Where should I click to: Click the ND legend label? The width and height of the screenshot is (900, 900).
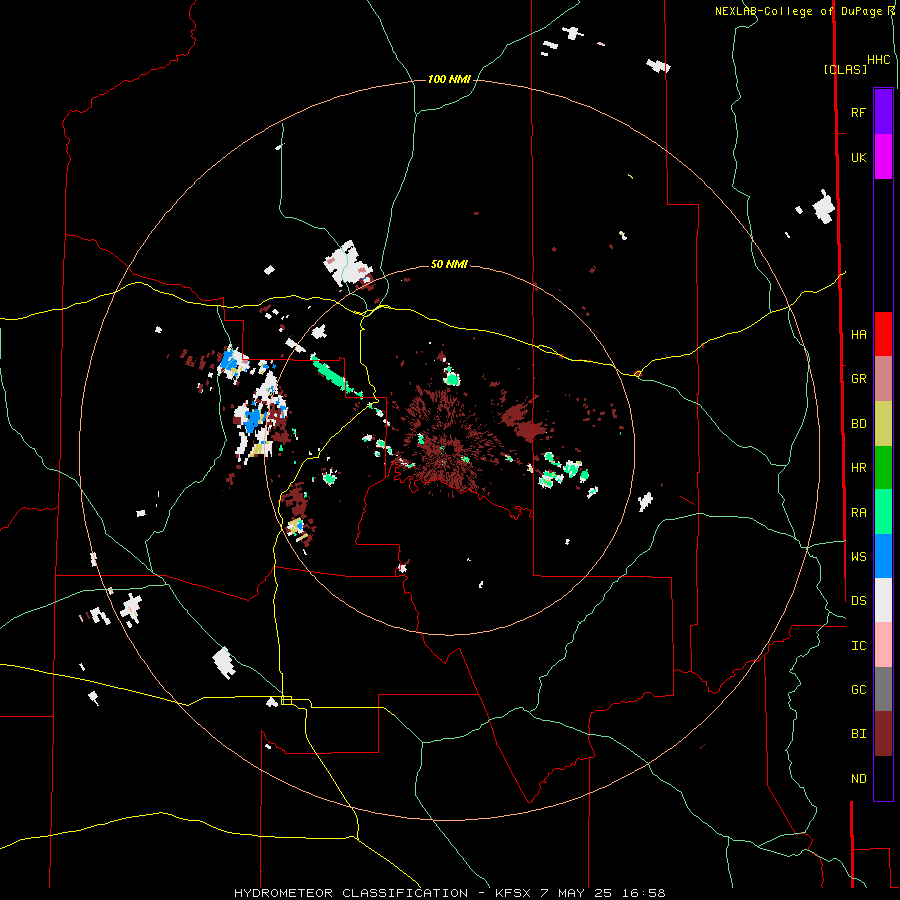click(858, 779)
